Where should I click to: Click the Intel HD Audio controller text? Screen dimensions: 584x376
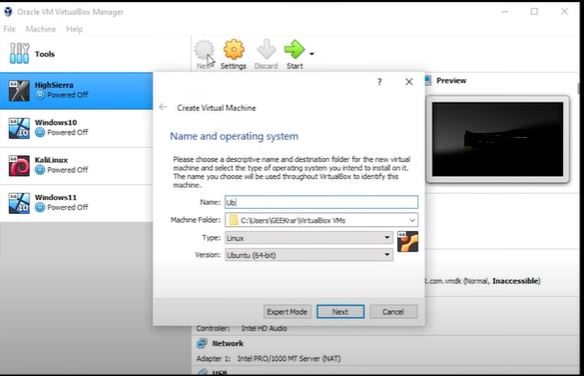(x=264, y=328)
